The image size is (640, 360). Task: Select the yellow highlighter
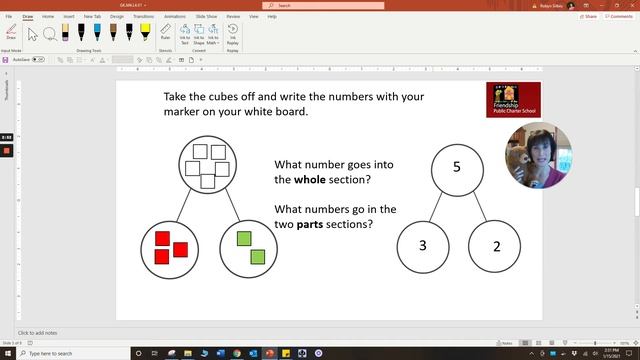[x=145, y=32]
